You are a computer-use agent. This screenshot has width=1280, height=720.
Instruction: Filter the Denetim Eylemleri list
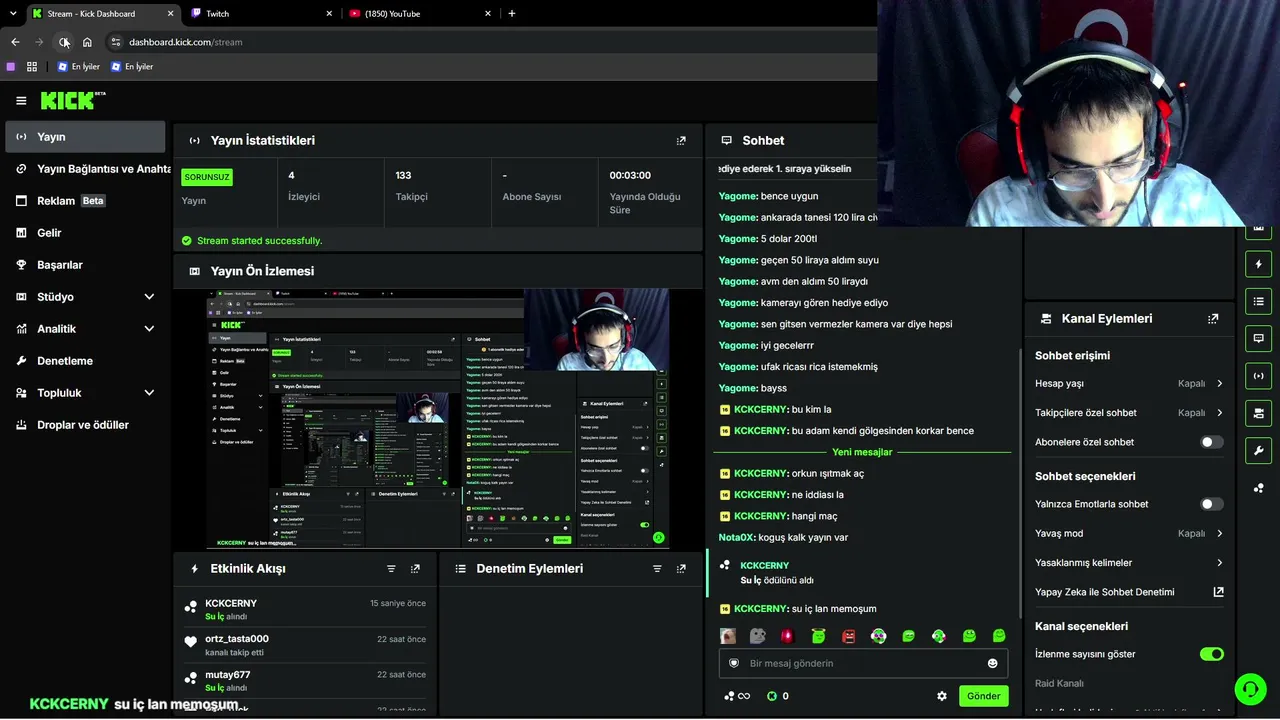tap(657, 569)
